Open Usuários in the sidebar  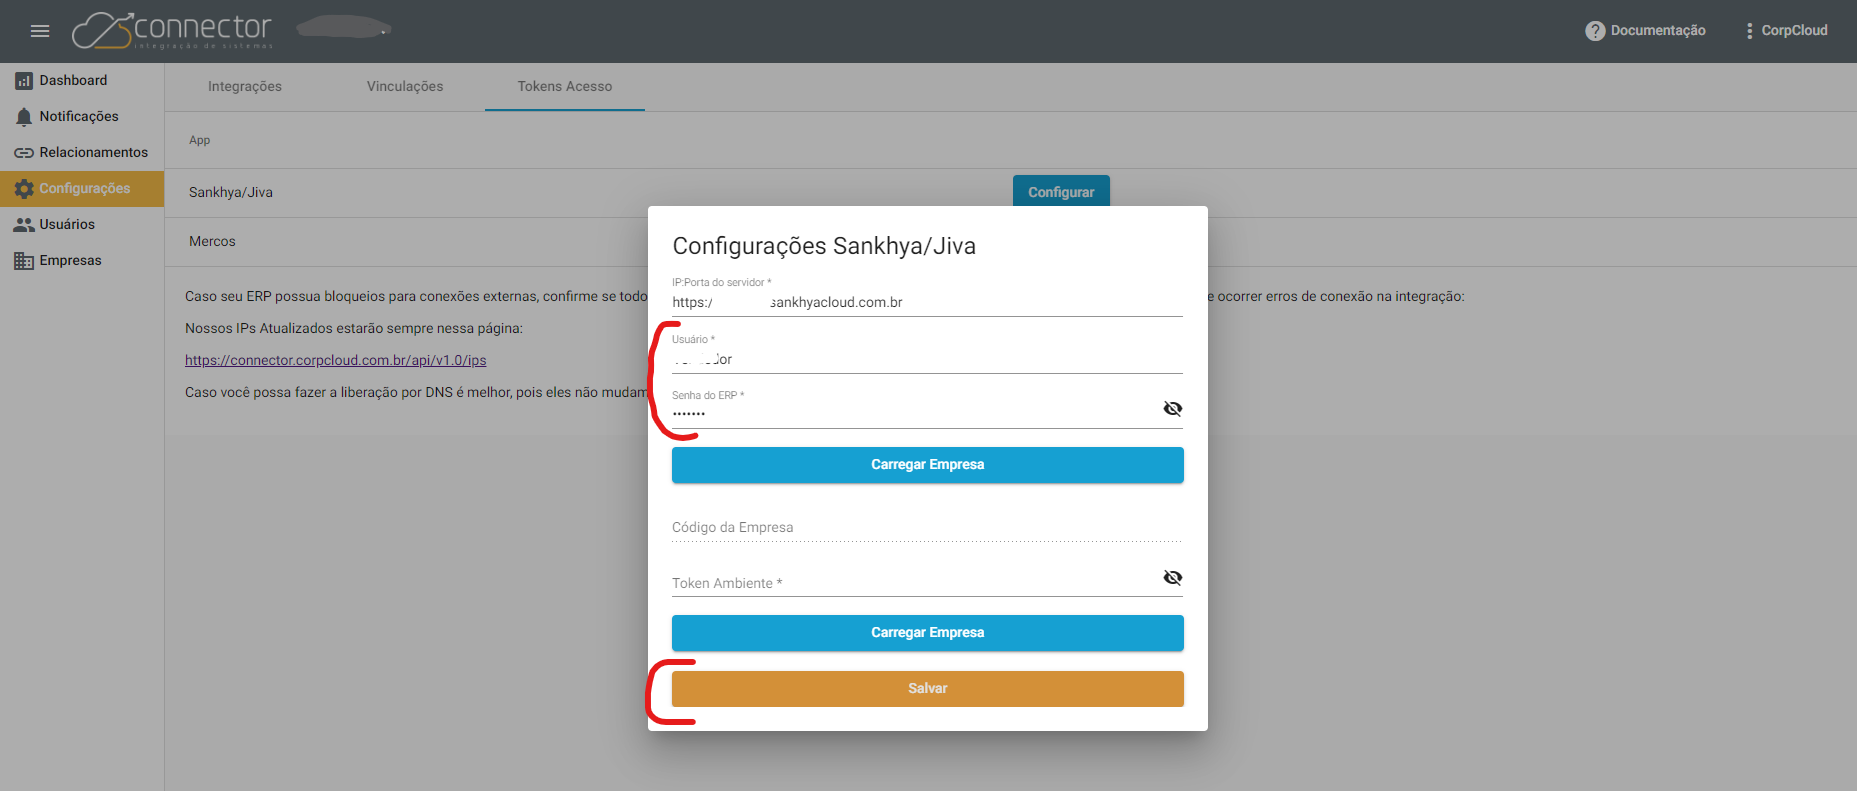pos(82,224)
